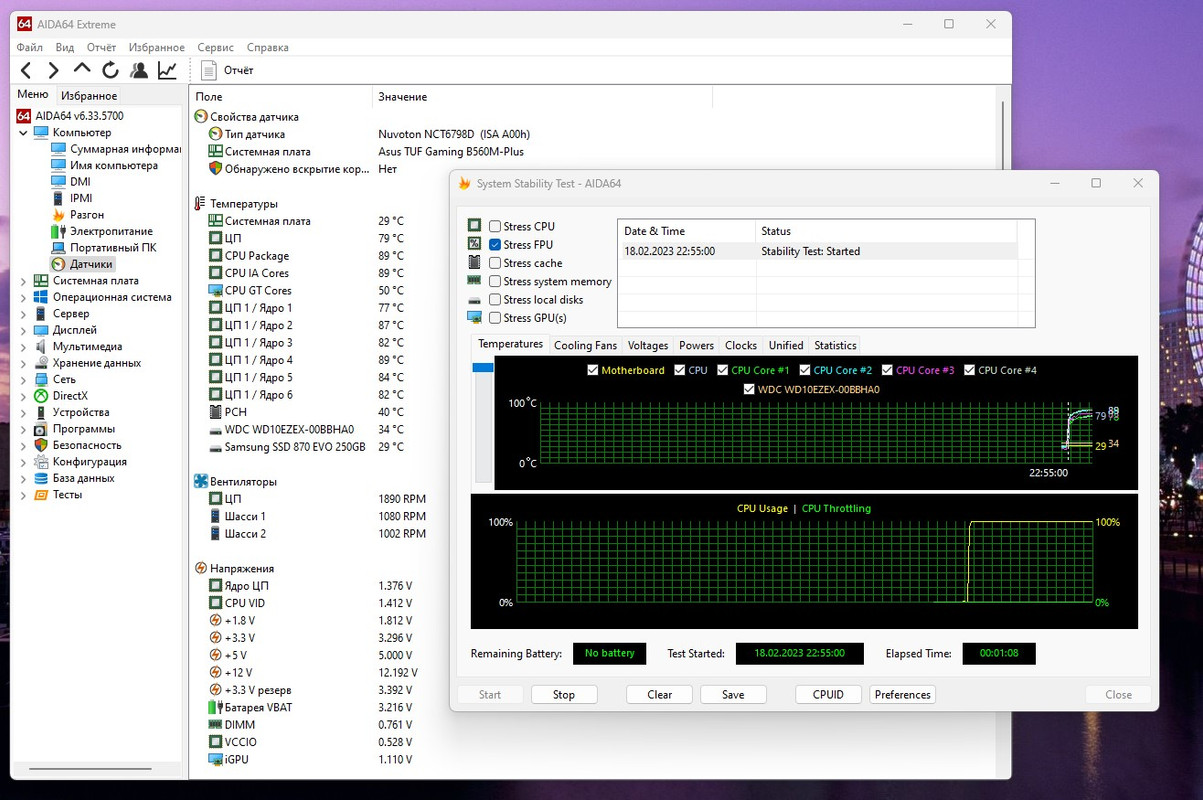Collapse the Компьютер tree node
The width and height of the screenshot is (1203, 800).
25,132
